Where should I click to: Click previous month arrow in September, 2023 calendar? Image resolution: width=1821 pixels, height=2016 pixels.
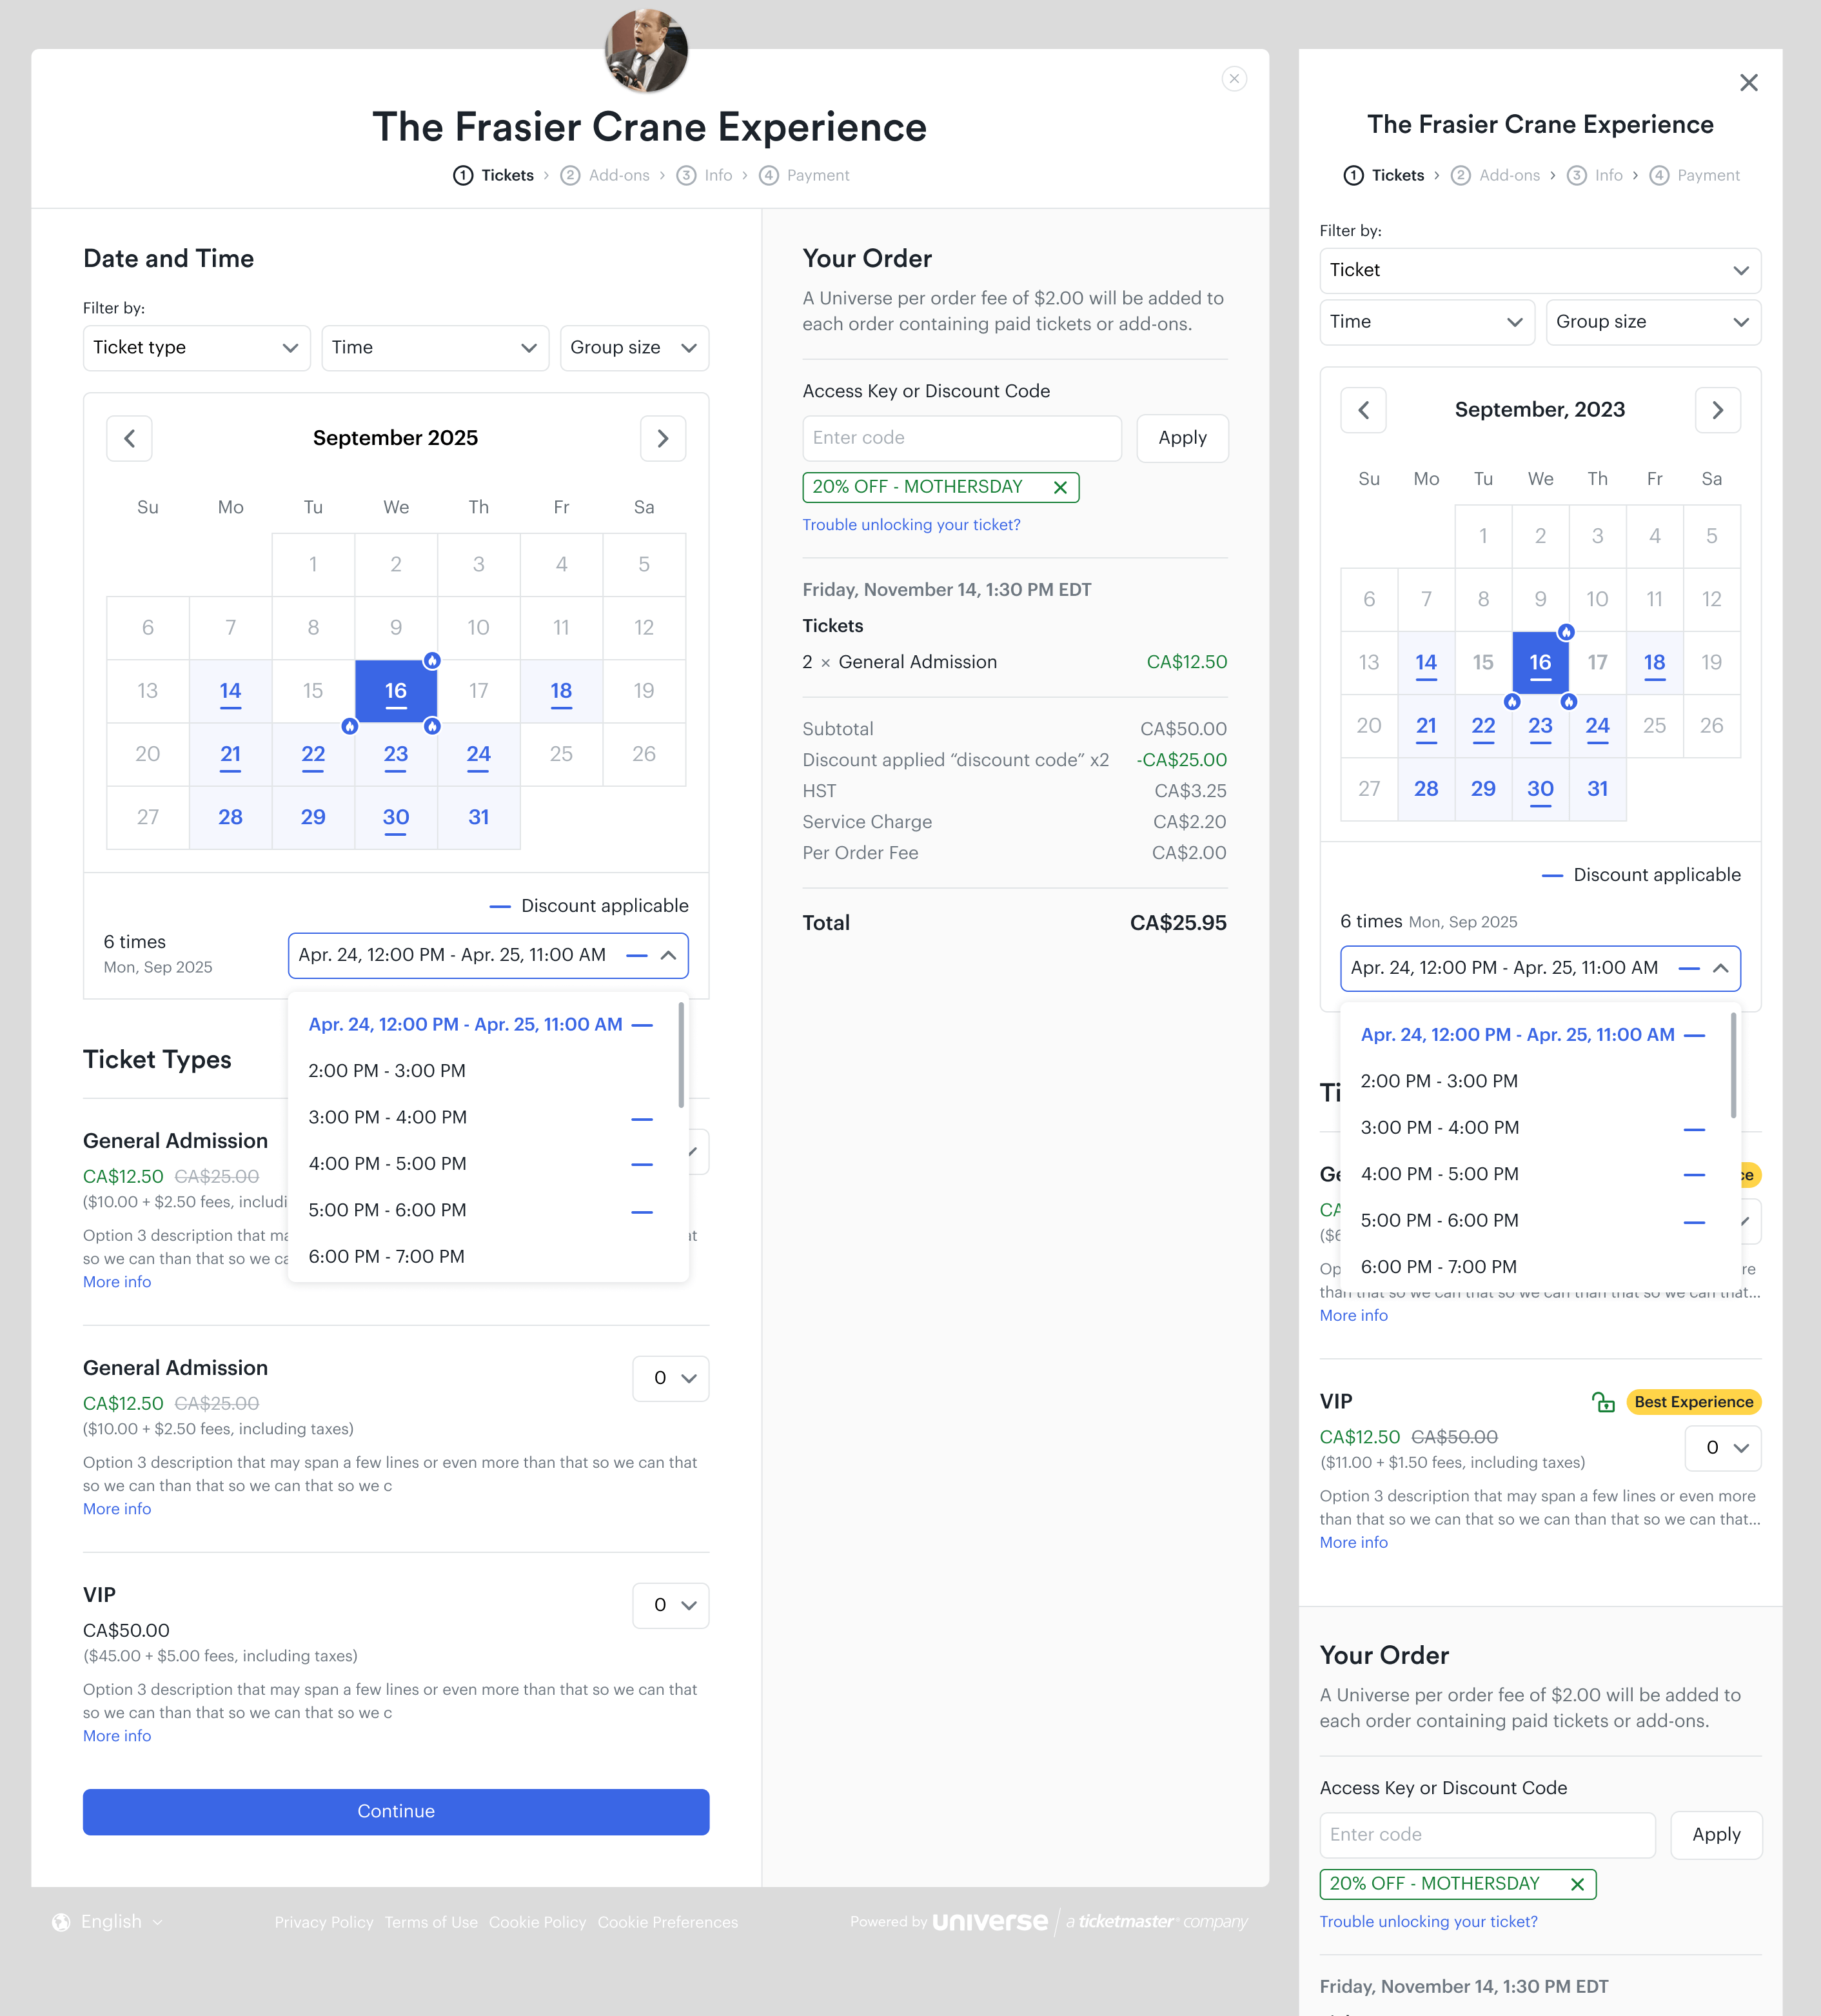(x=1363, y=410)
